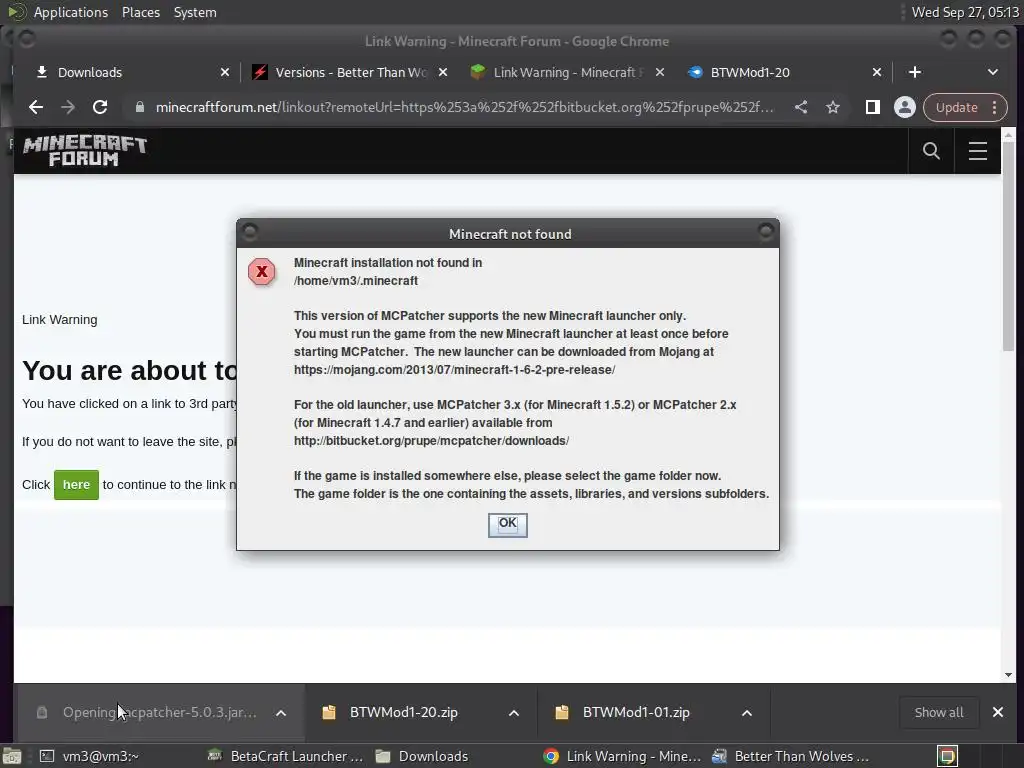Expand options for BTWMod1-01.zip download
Screen dimensions: 1024x768
click(x=746, y=712)
